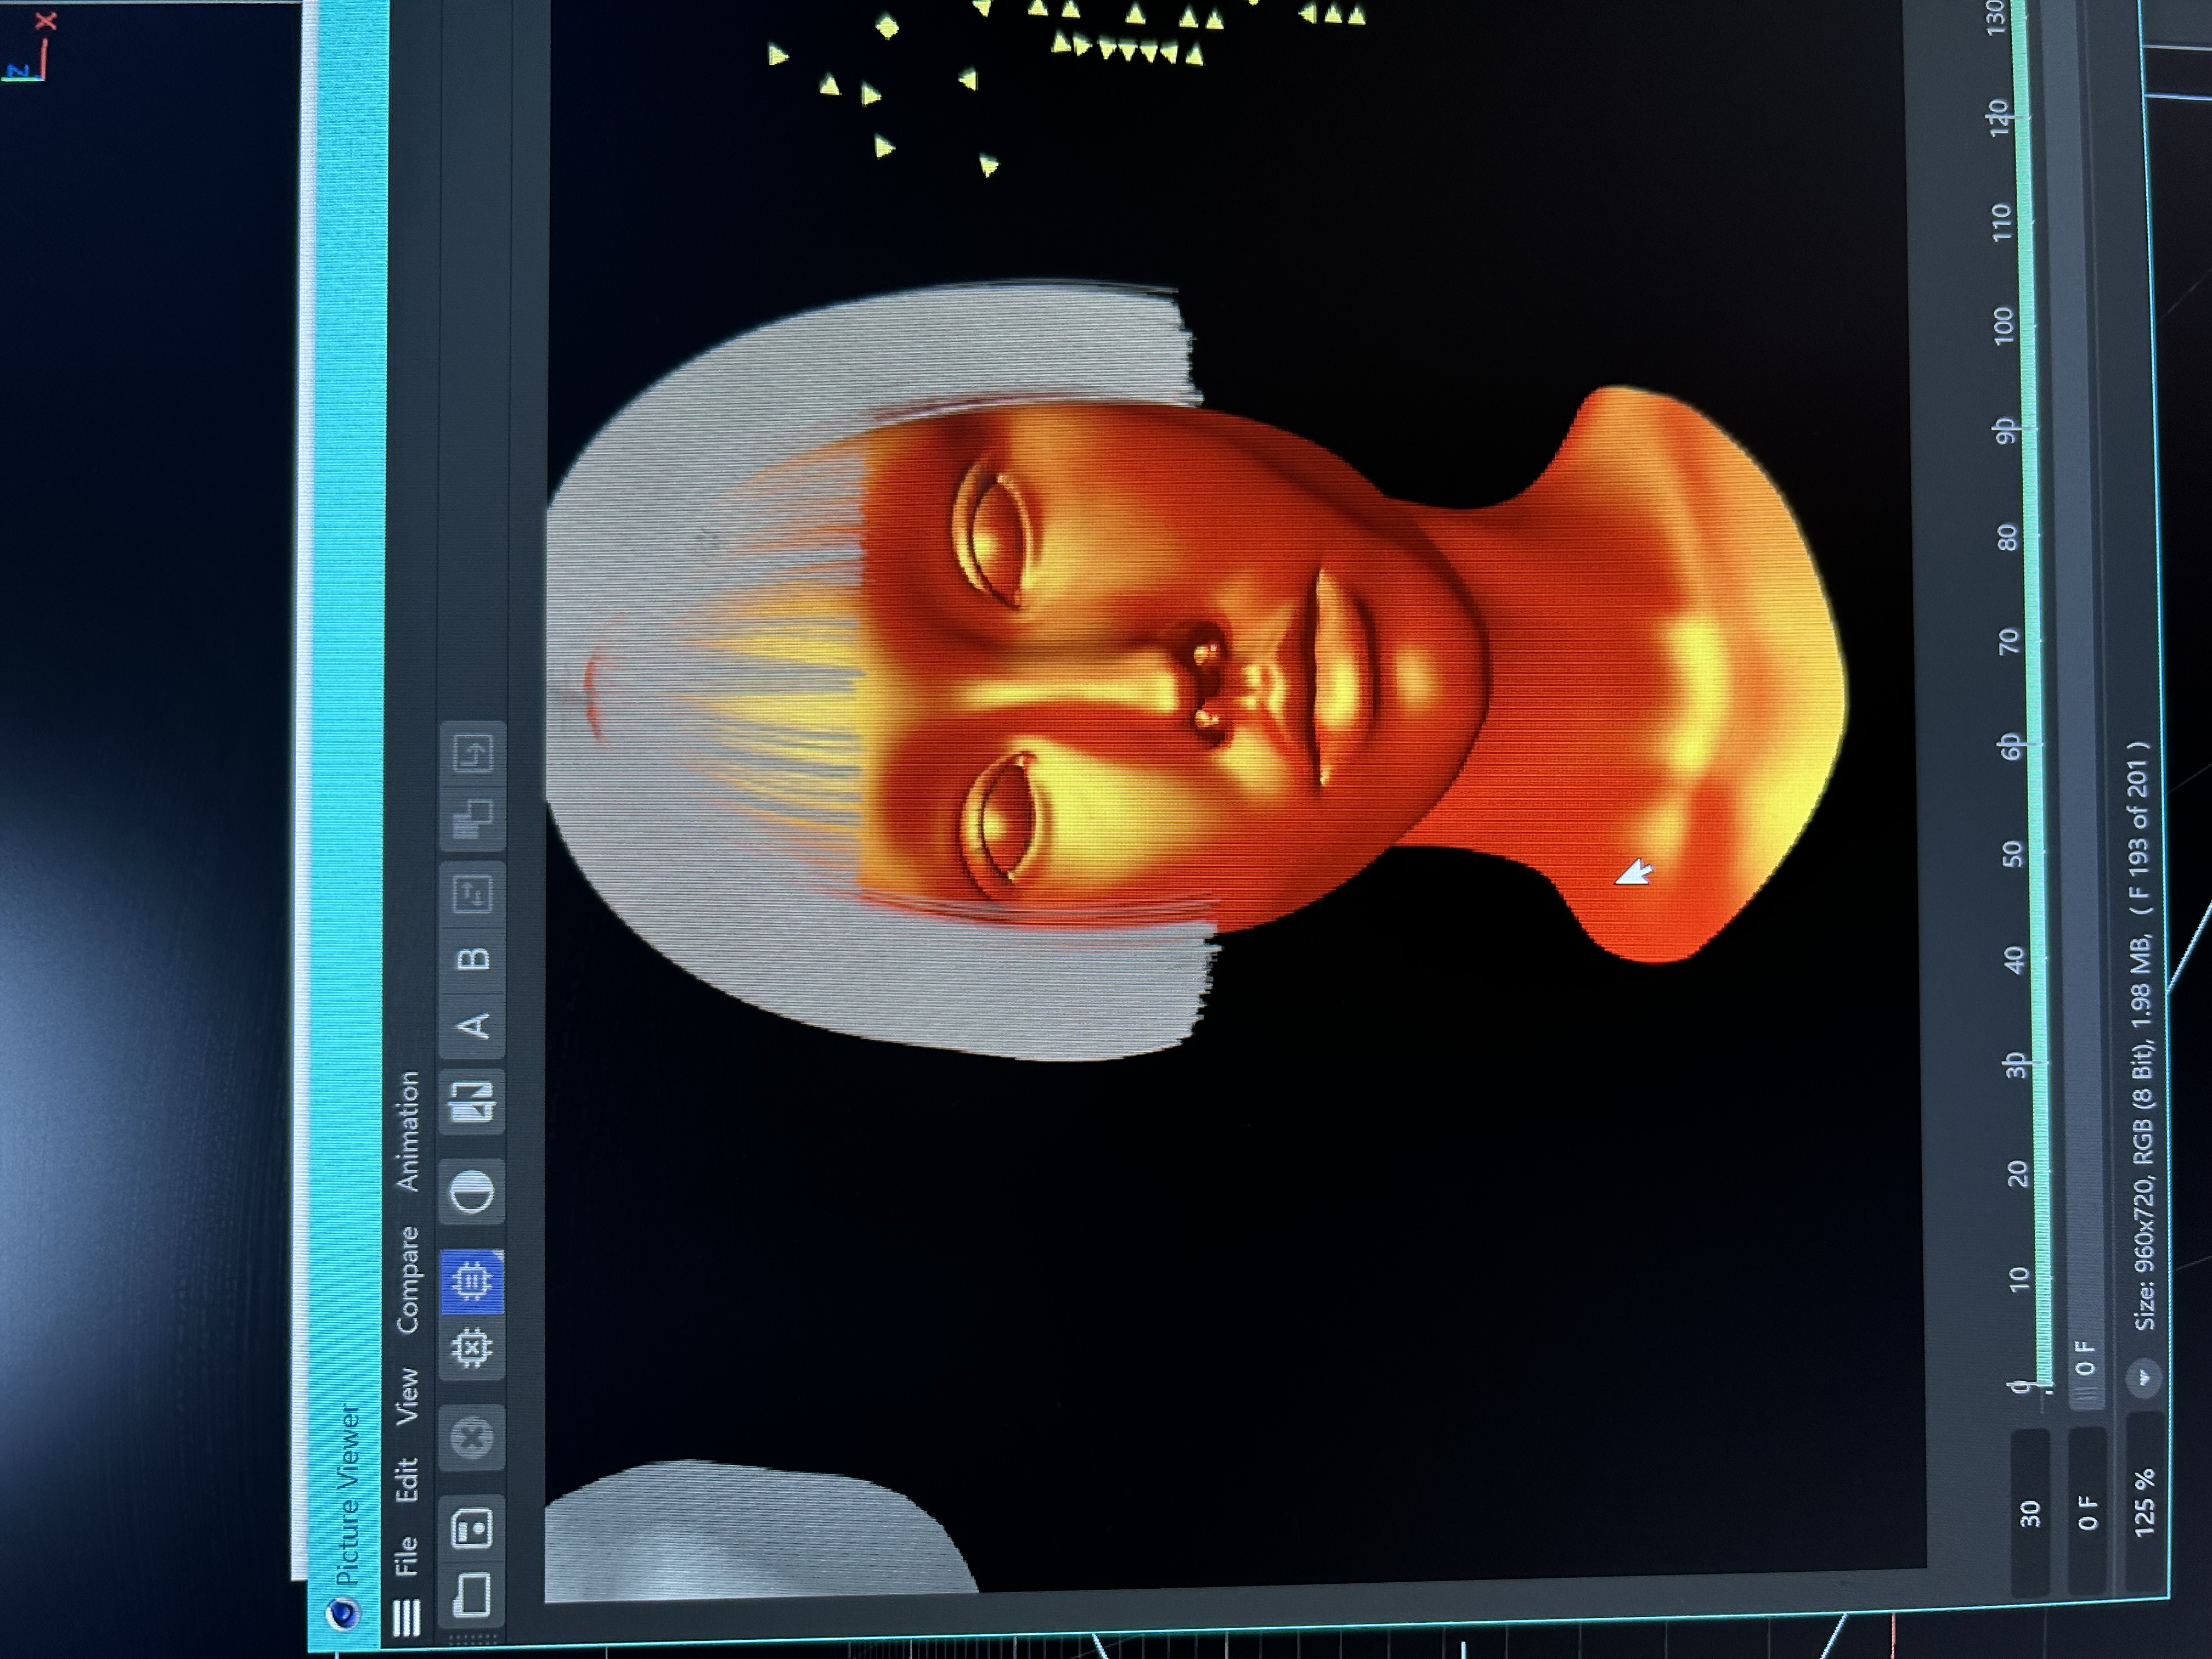Screen dimensions: 2212x1659
Task: Open the hamburger menu button
Action: tap(405, 1617)
